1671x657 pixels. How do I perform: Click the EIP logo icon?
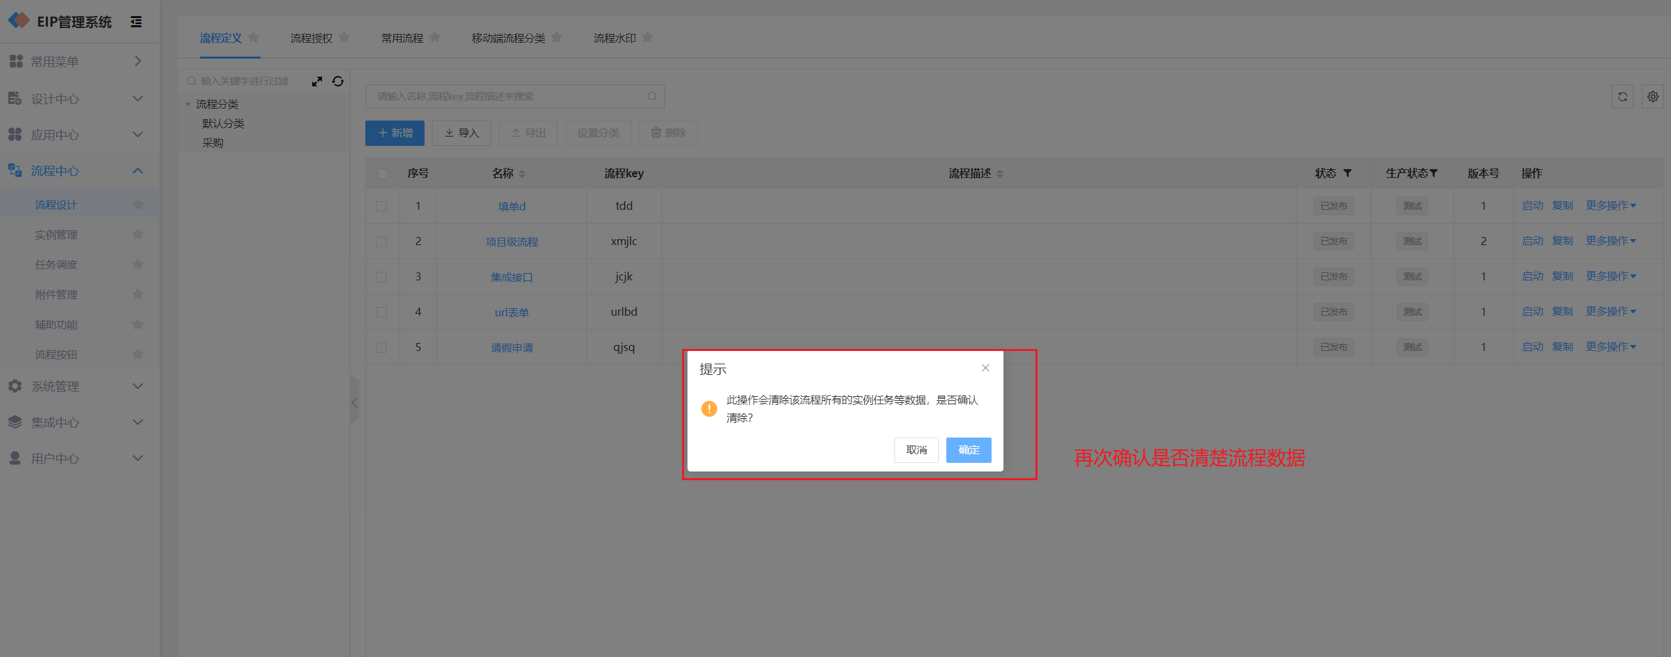18,20
